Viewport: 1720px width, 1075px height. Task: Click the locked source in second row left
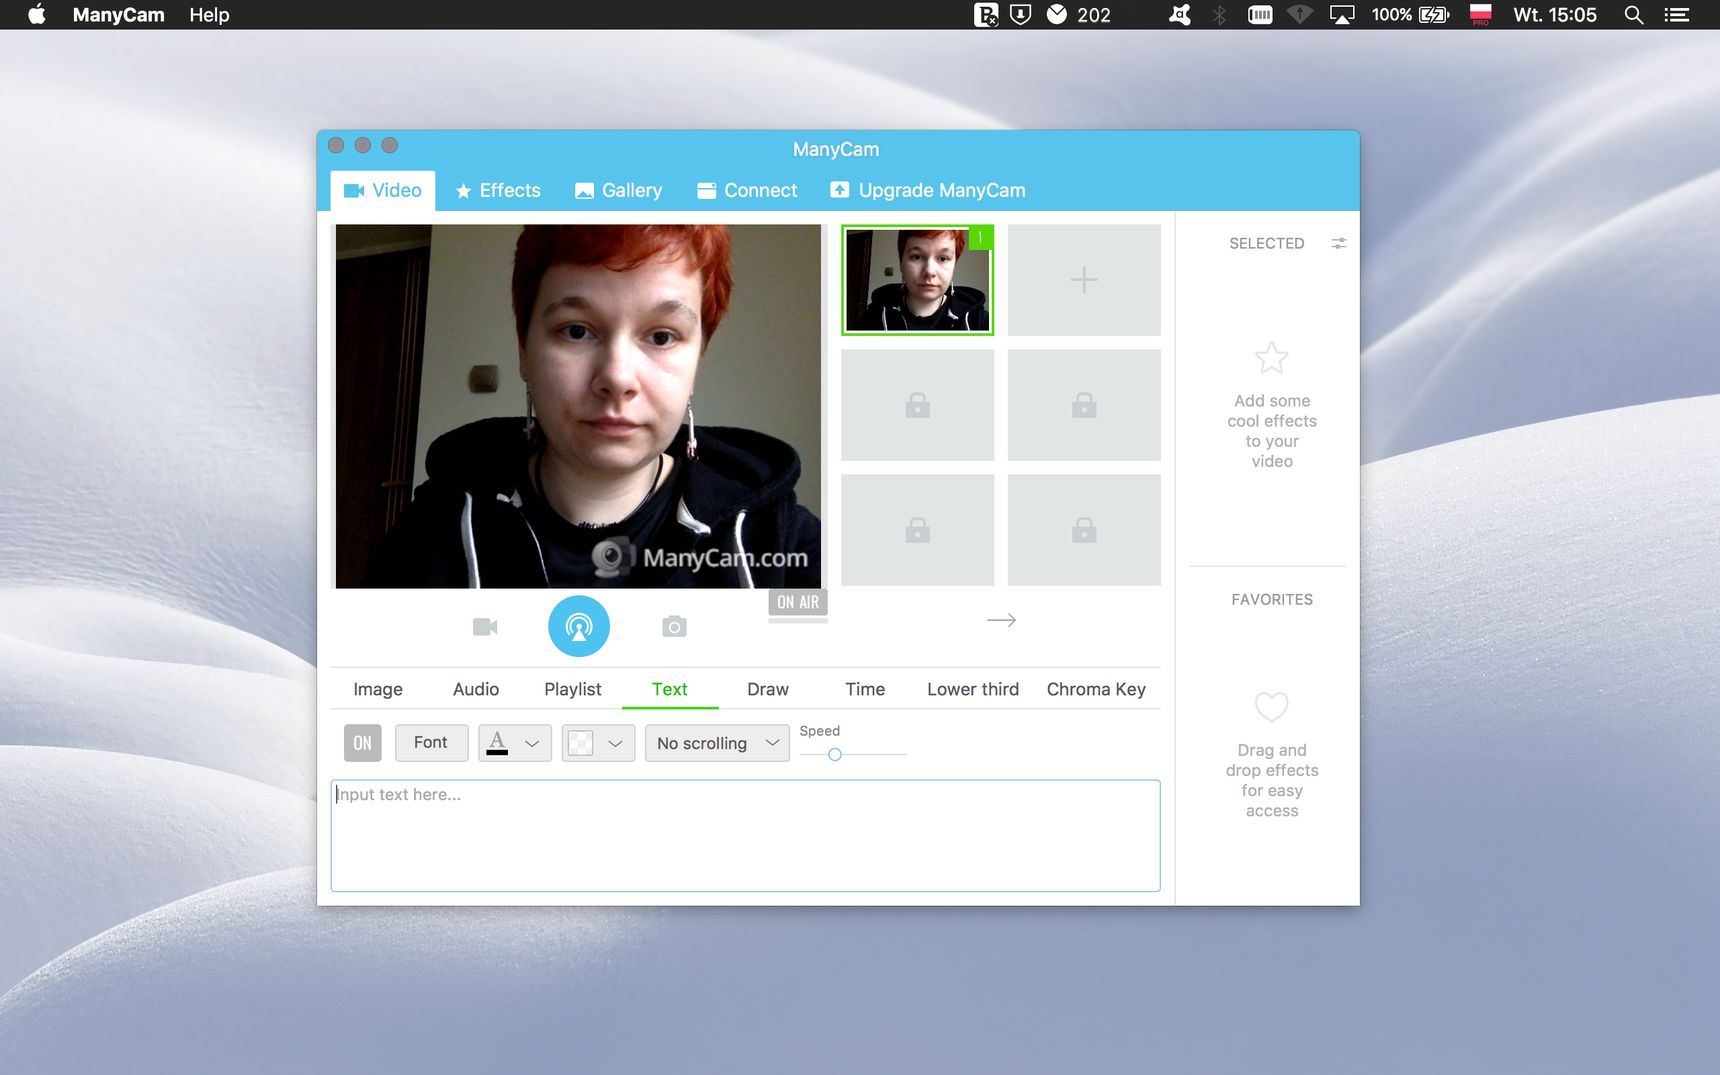click(918, 405)
